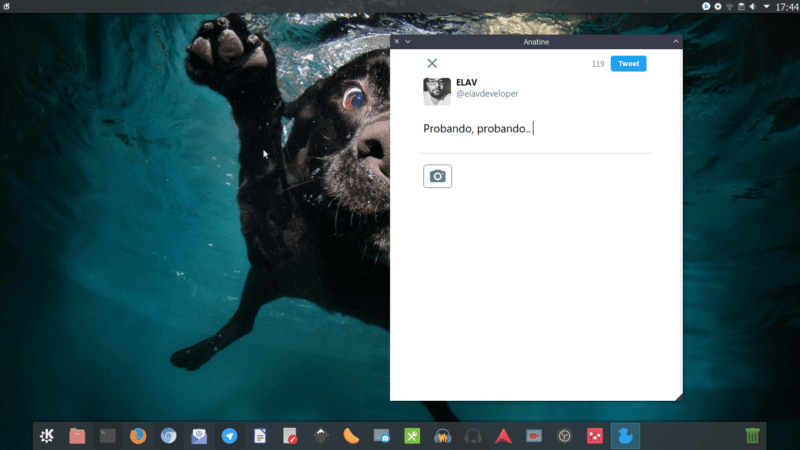
Task: Expand hidden tray icons with the down arrow
Action: (766, 7)
